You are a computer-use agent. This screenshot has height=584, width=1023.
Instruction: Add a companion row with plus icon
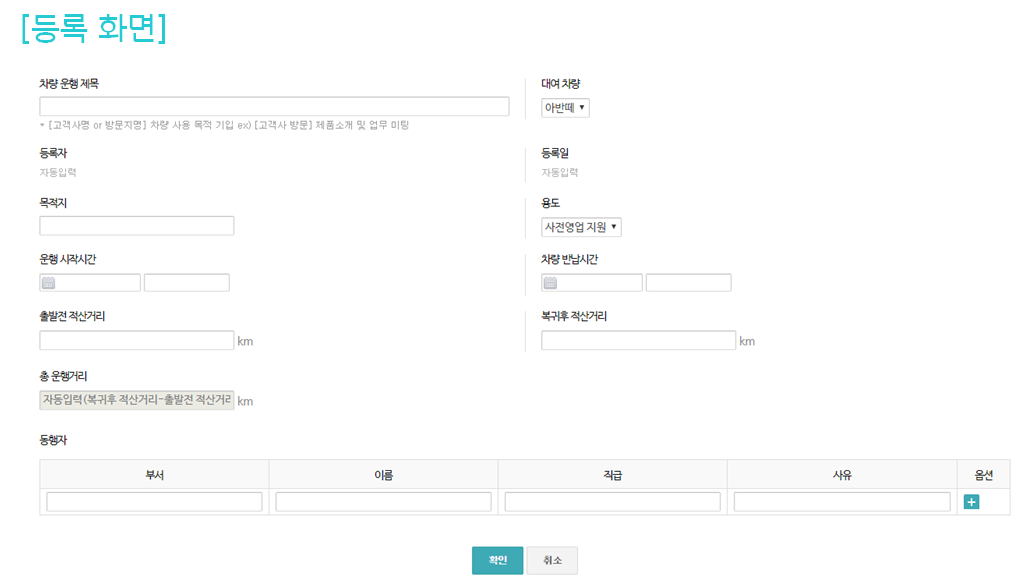coord(971,502)
